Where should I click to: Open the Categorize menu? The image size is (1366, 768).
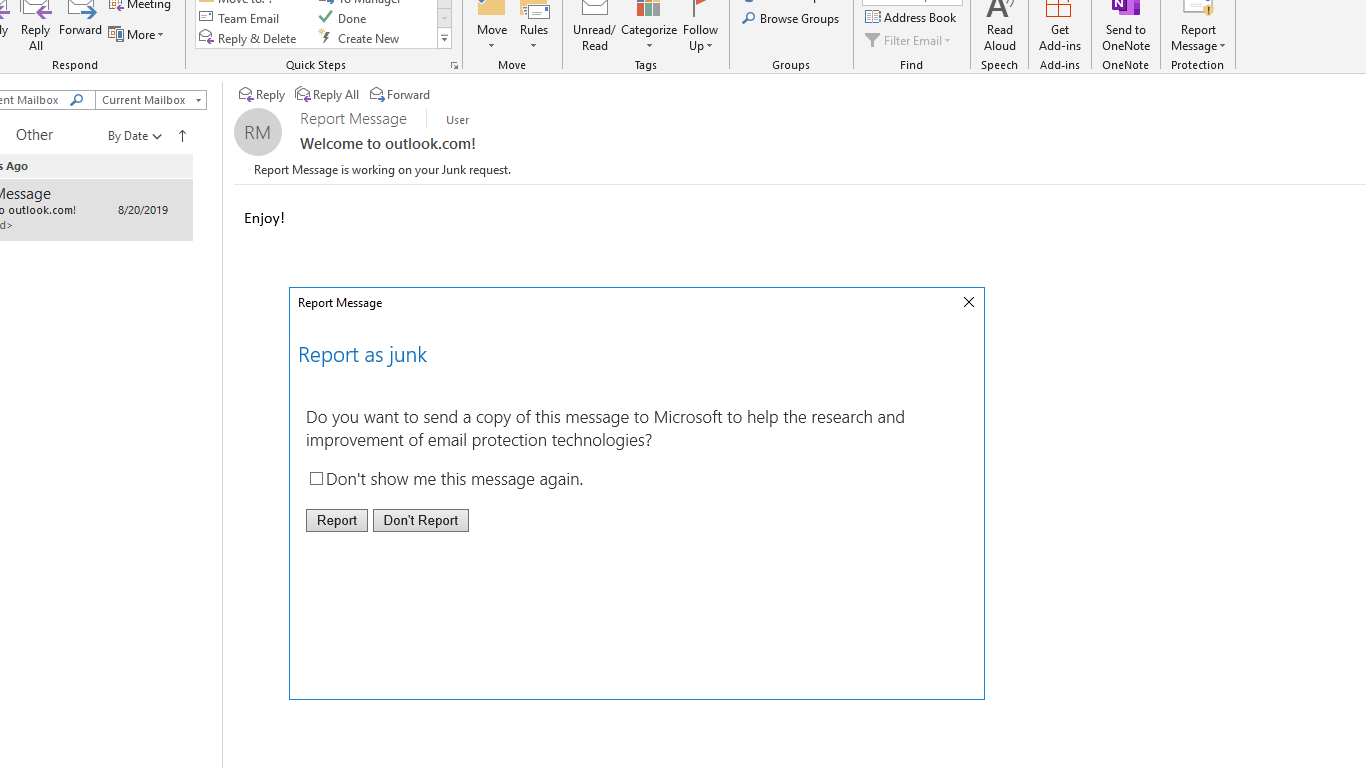[649, 27]
